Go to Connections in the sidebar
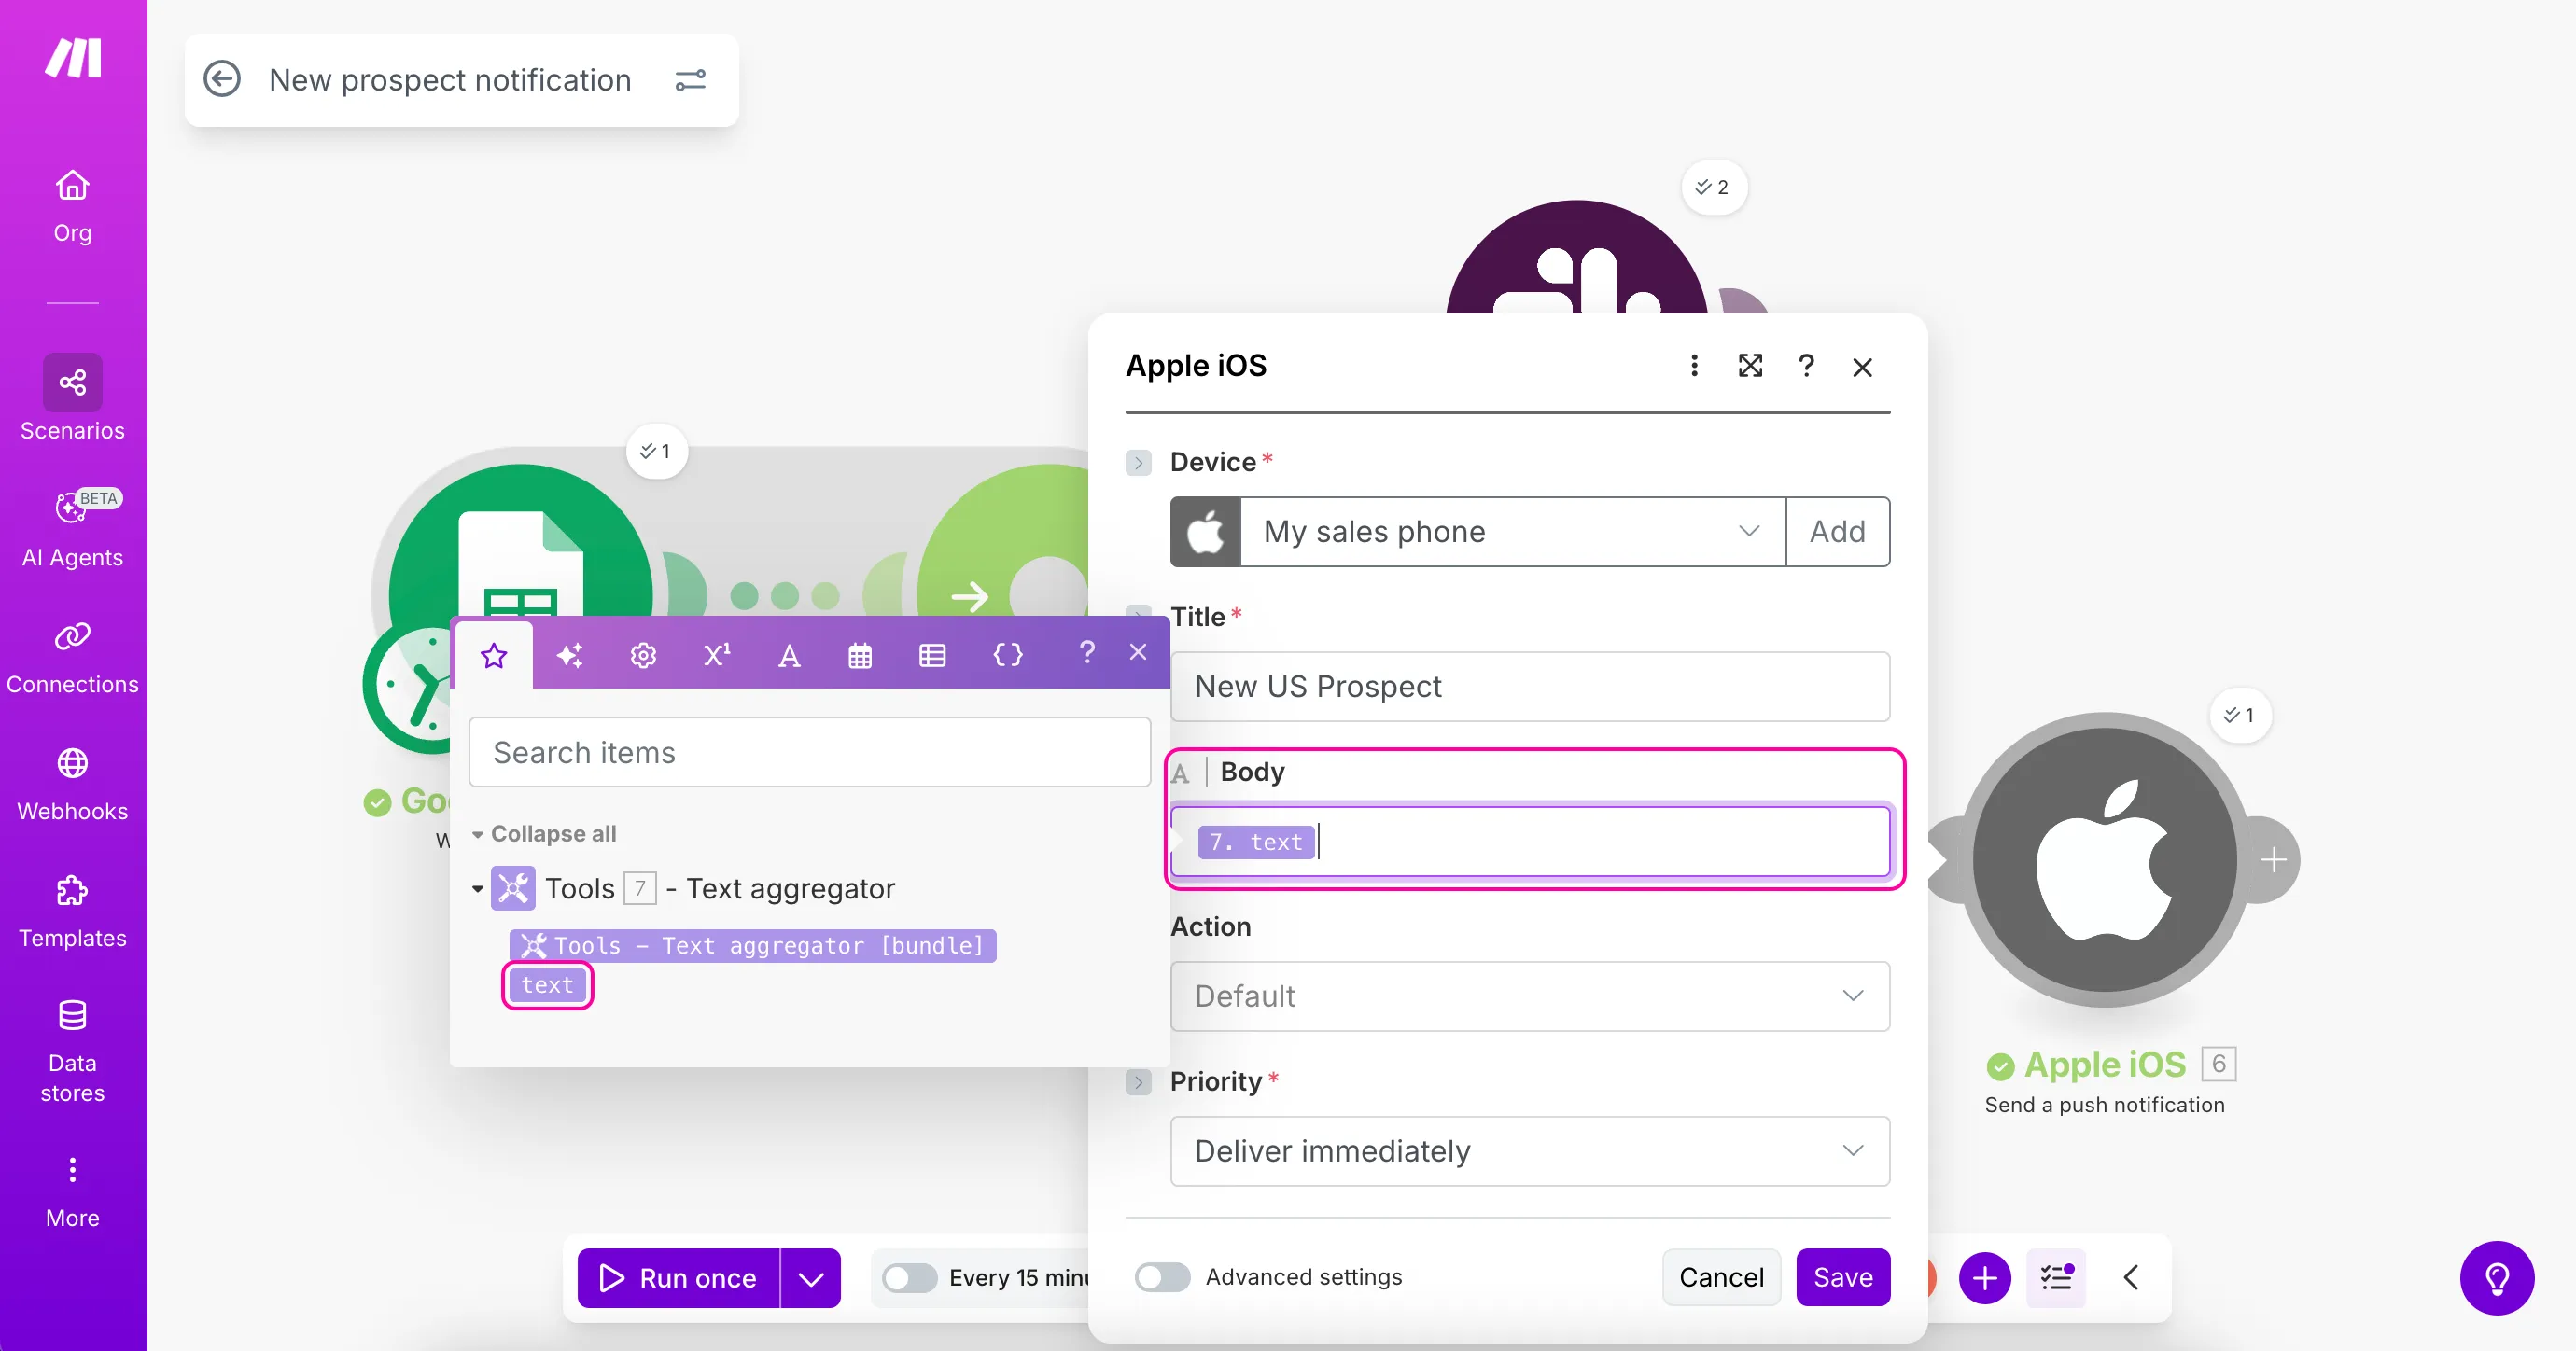 pos(72,657)
